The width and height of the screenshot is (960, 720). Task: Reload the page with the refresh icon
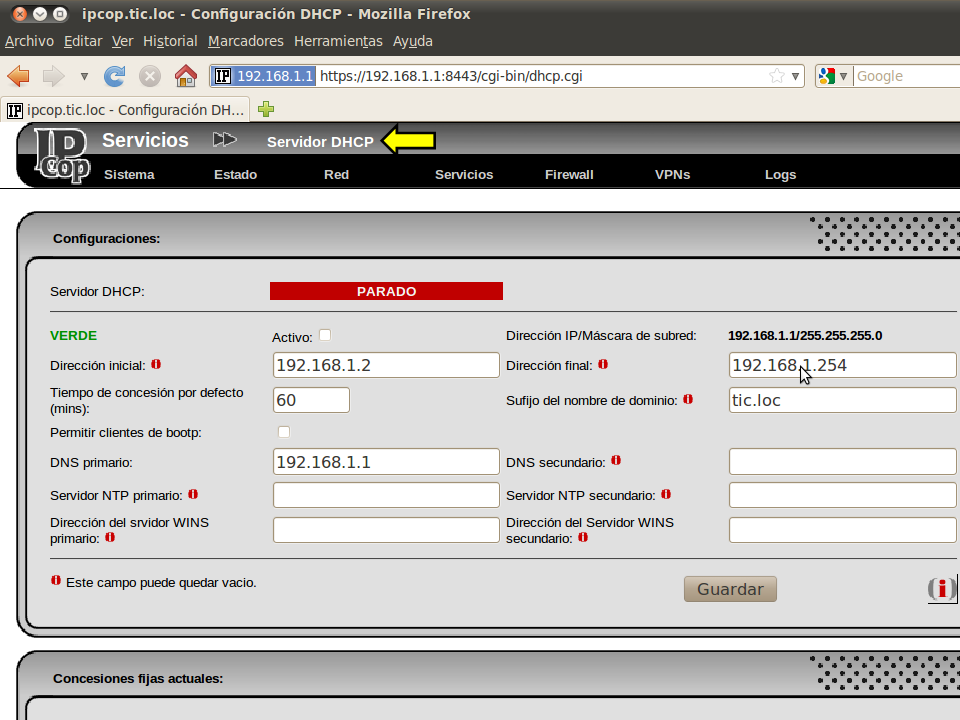(x=115, y=76)
